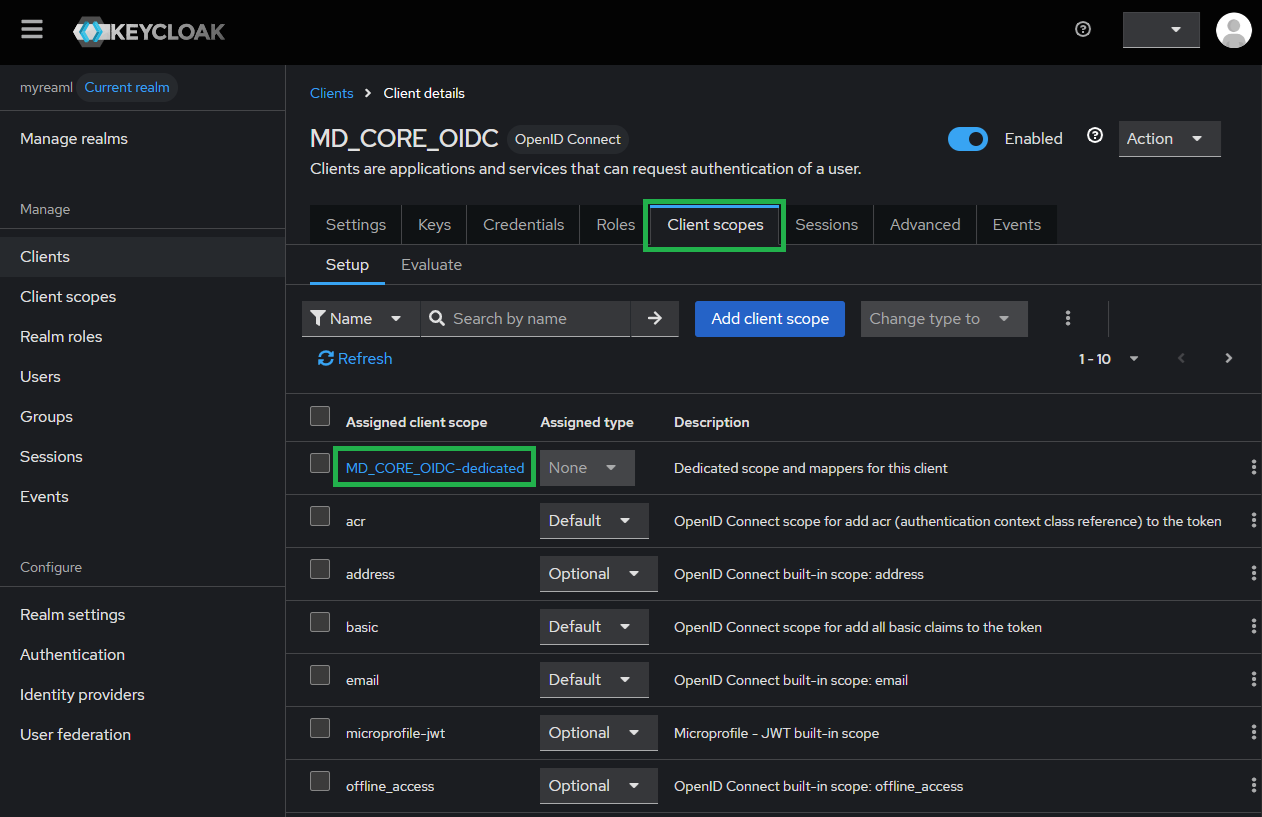Image resolution: width=1262 pixels, height=817 pixels.
Task: Open kebab menu for acr row
Action: pos(1253,521)
